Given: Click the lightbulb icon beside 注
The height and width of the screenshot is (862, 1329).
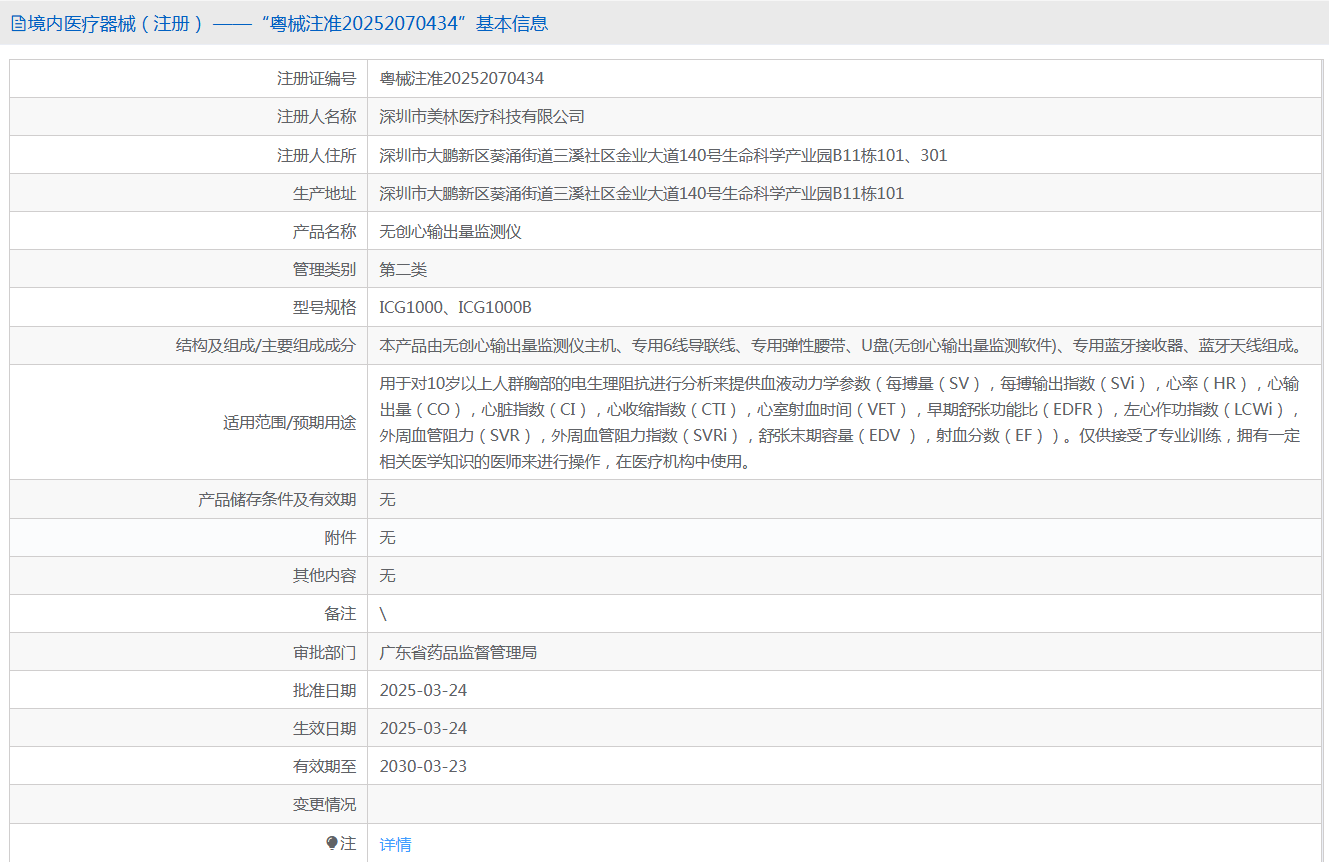Looking at the screenshot, I should point(332,844).
